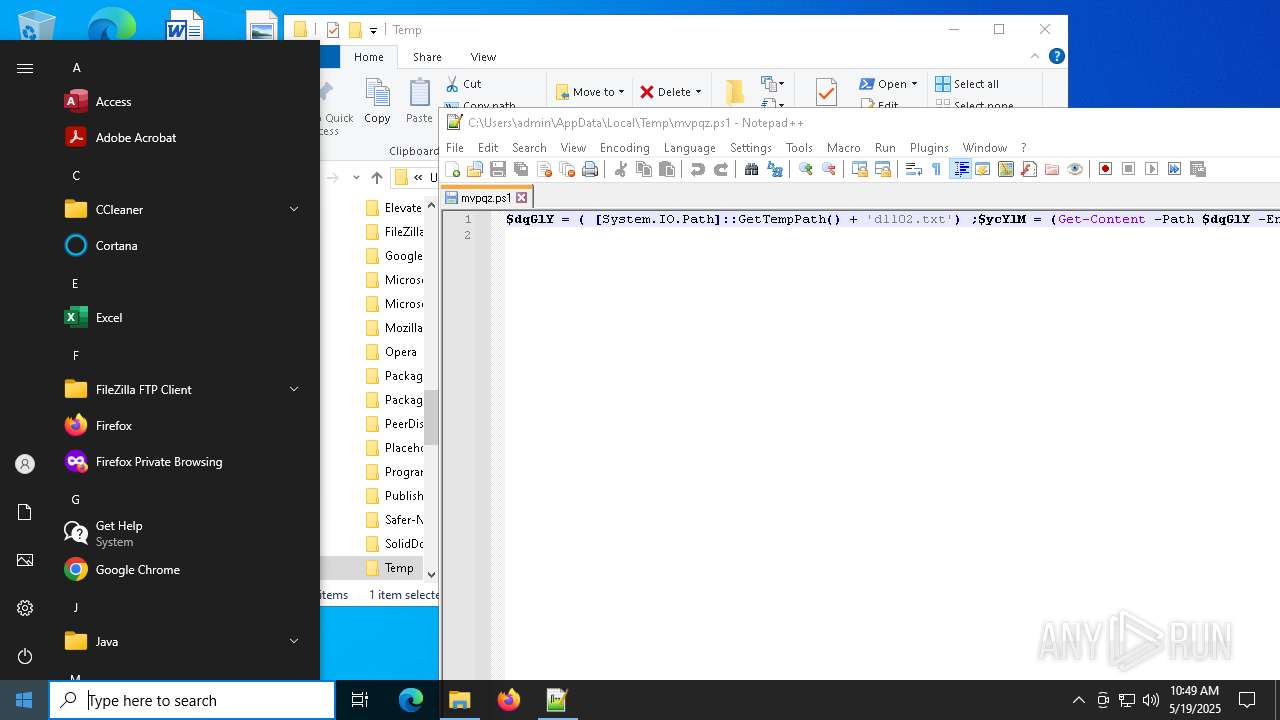This screenshot has width=1280, height=720.
Task: Switch to View tab in Explorer ribbon
Action: click(x=483, y=57)
